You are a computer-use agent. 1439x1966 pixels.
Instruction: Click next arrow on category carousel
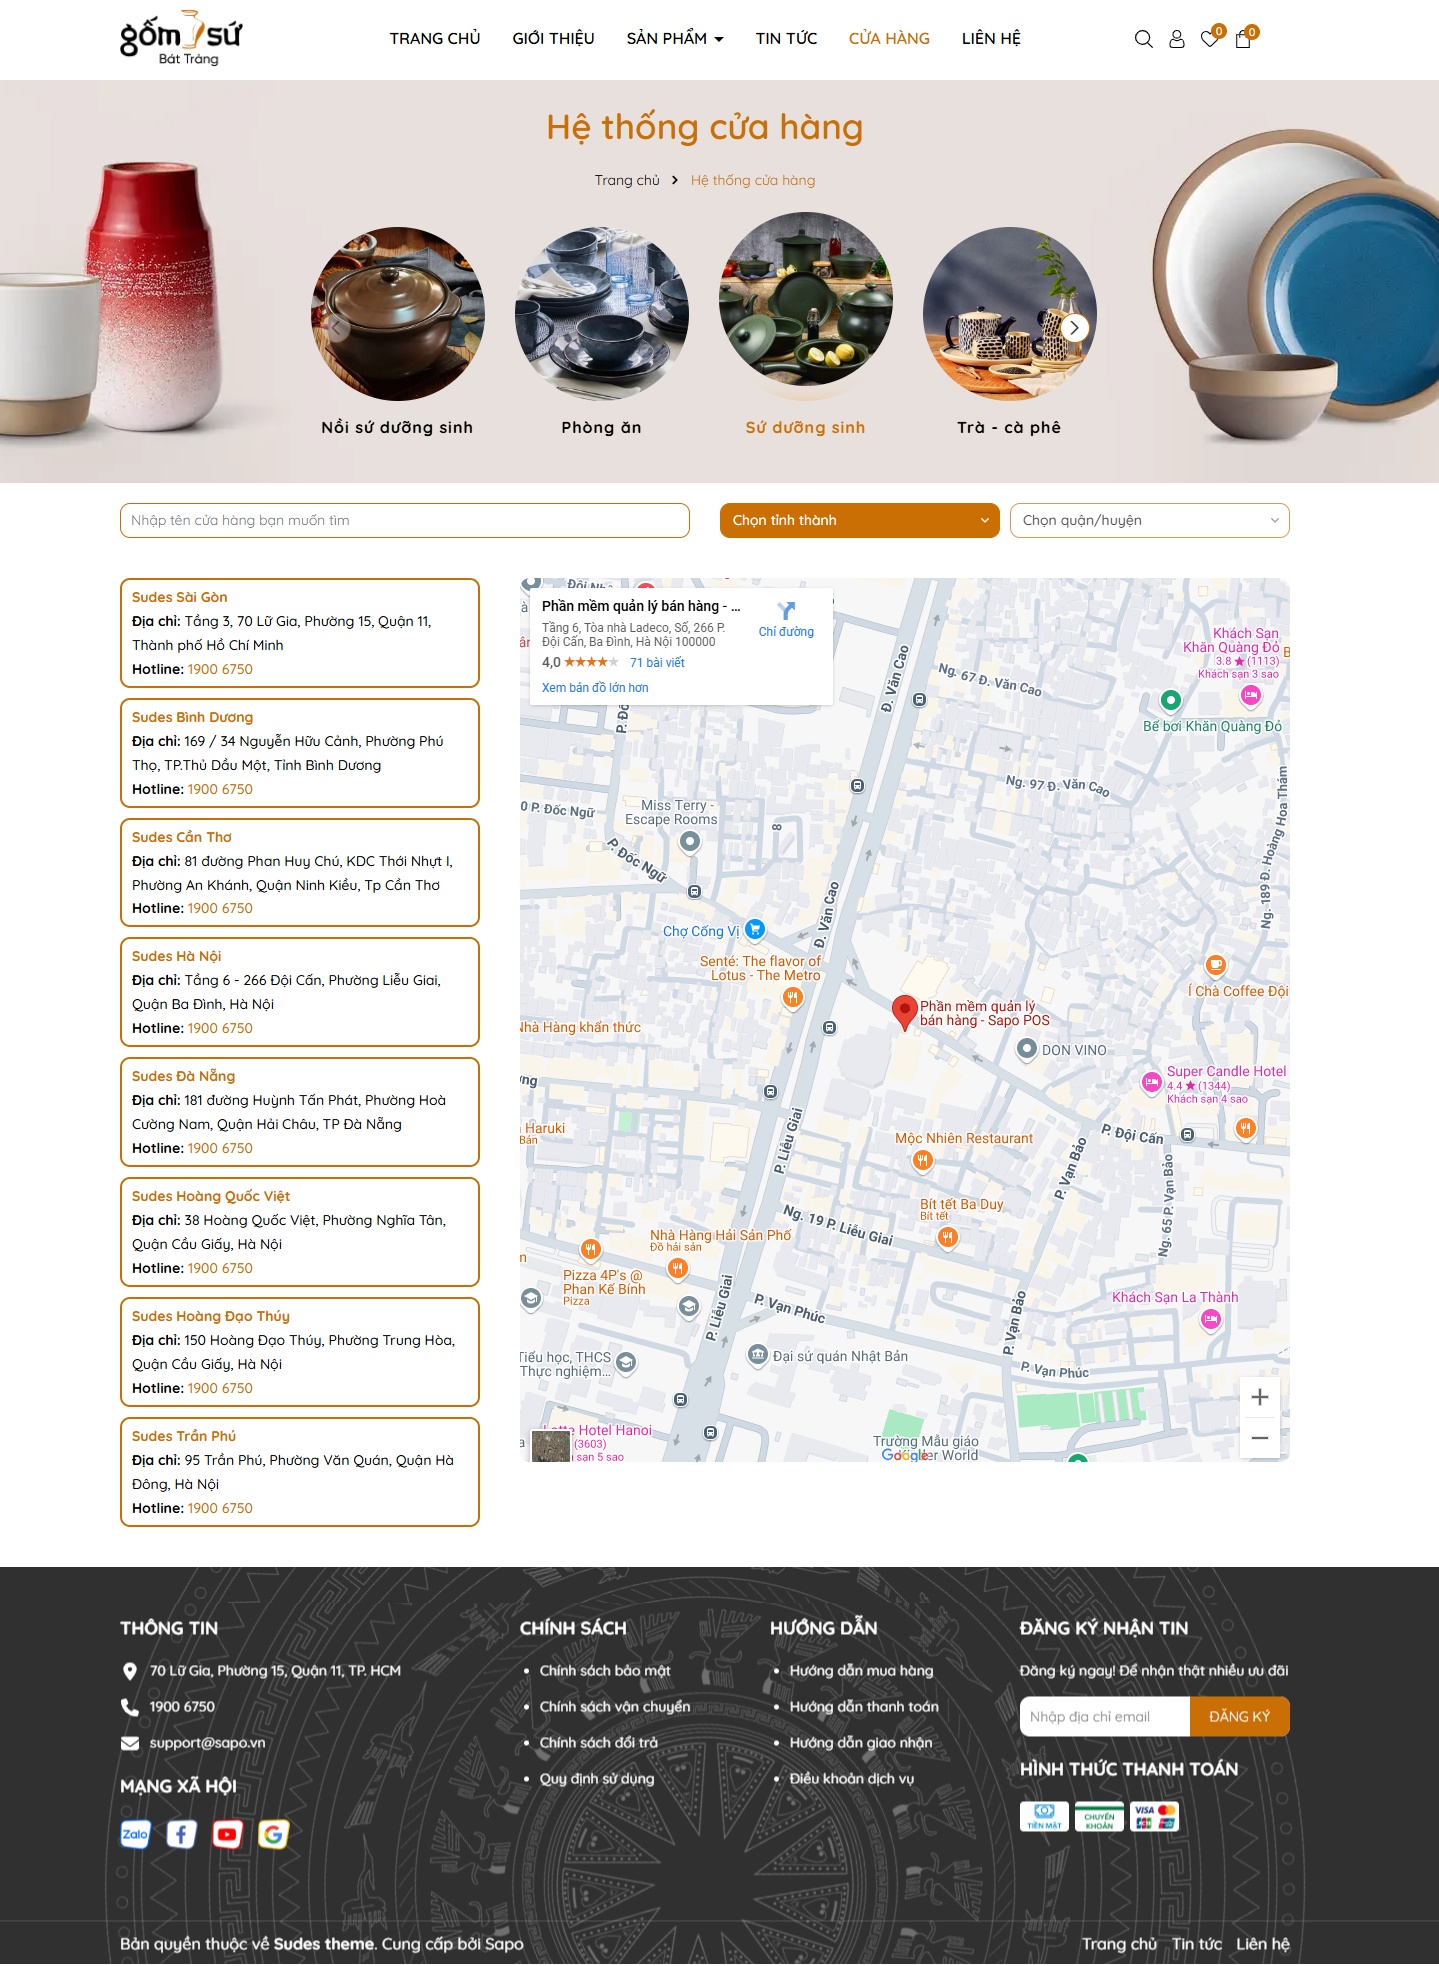pyautogui.click(x=1074, y=328)
